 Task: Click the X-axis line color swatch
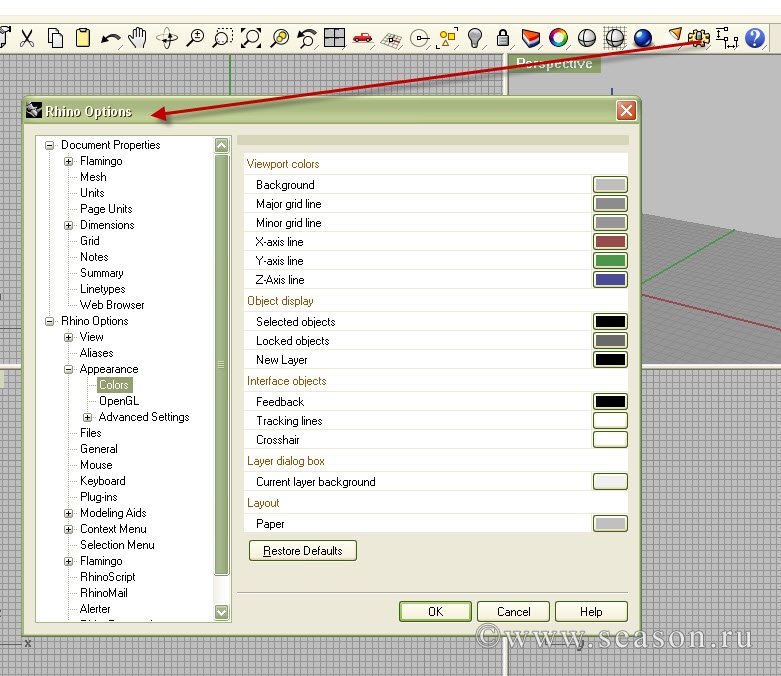click(610, 242)
